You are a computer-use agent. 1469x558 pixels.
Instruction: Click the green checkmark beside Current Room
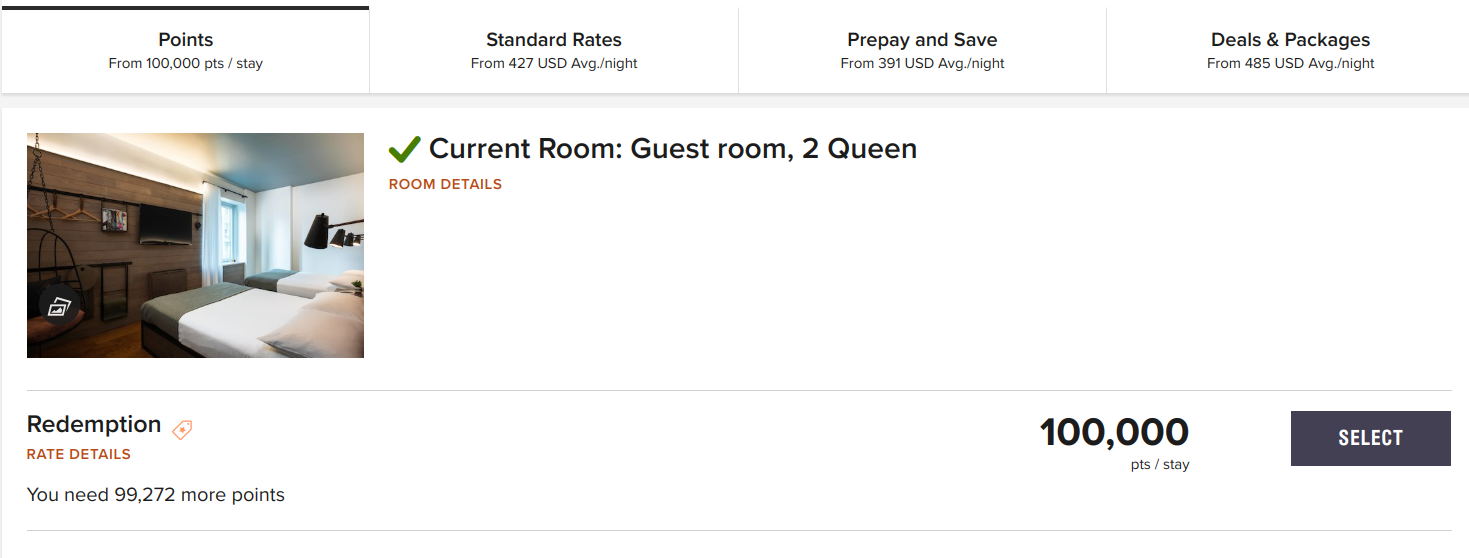404,149
